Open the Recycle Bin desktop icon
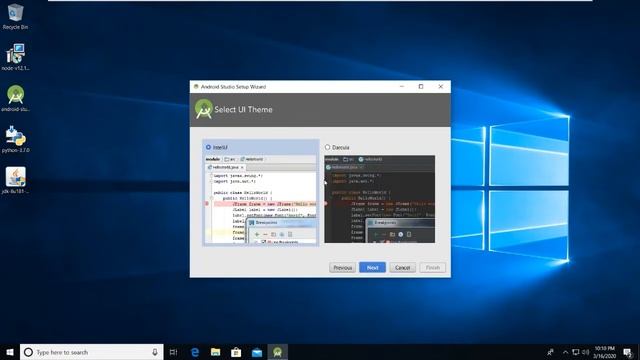The height and width of the screenshot is (360, 640). pos(16,16)
